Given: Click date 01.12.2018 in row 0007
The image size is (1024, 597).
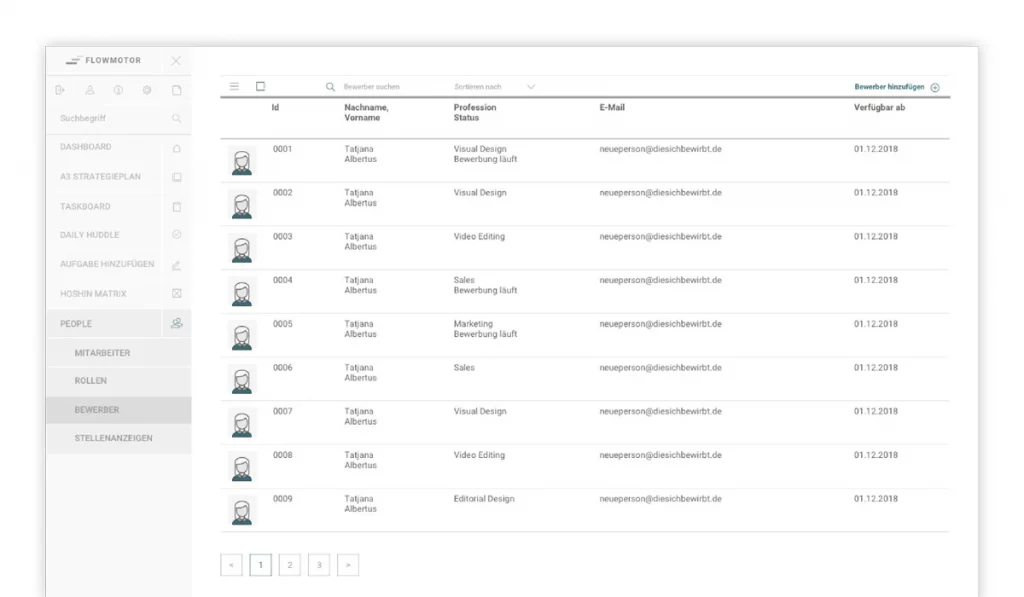Looking at the screenshot, I should (876, 411).
